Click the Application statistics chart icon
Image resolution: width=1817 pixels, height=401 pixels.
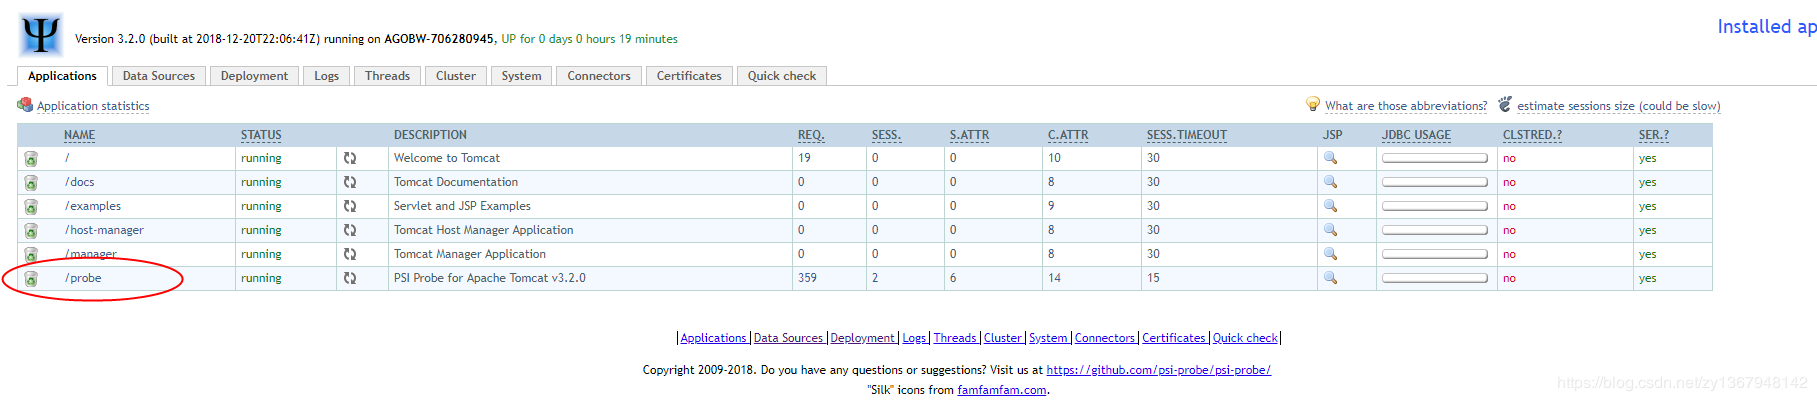(x=25, y=105)
